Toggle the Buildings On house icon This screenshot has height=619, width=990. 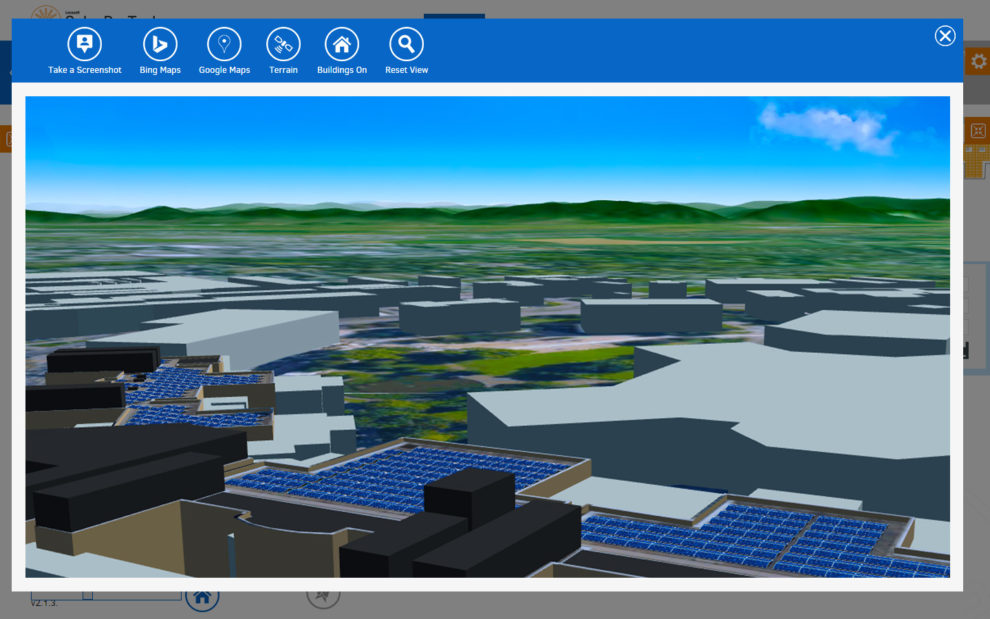coord(342,44)
